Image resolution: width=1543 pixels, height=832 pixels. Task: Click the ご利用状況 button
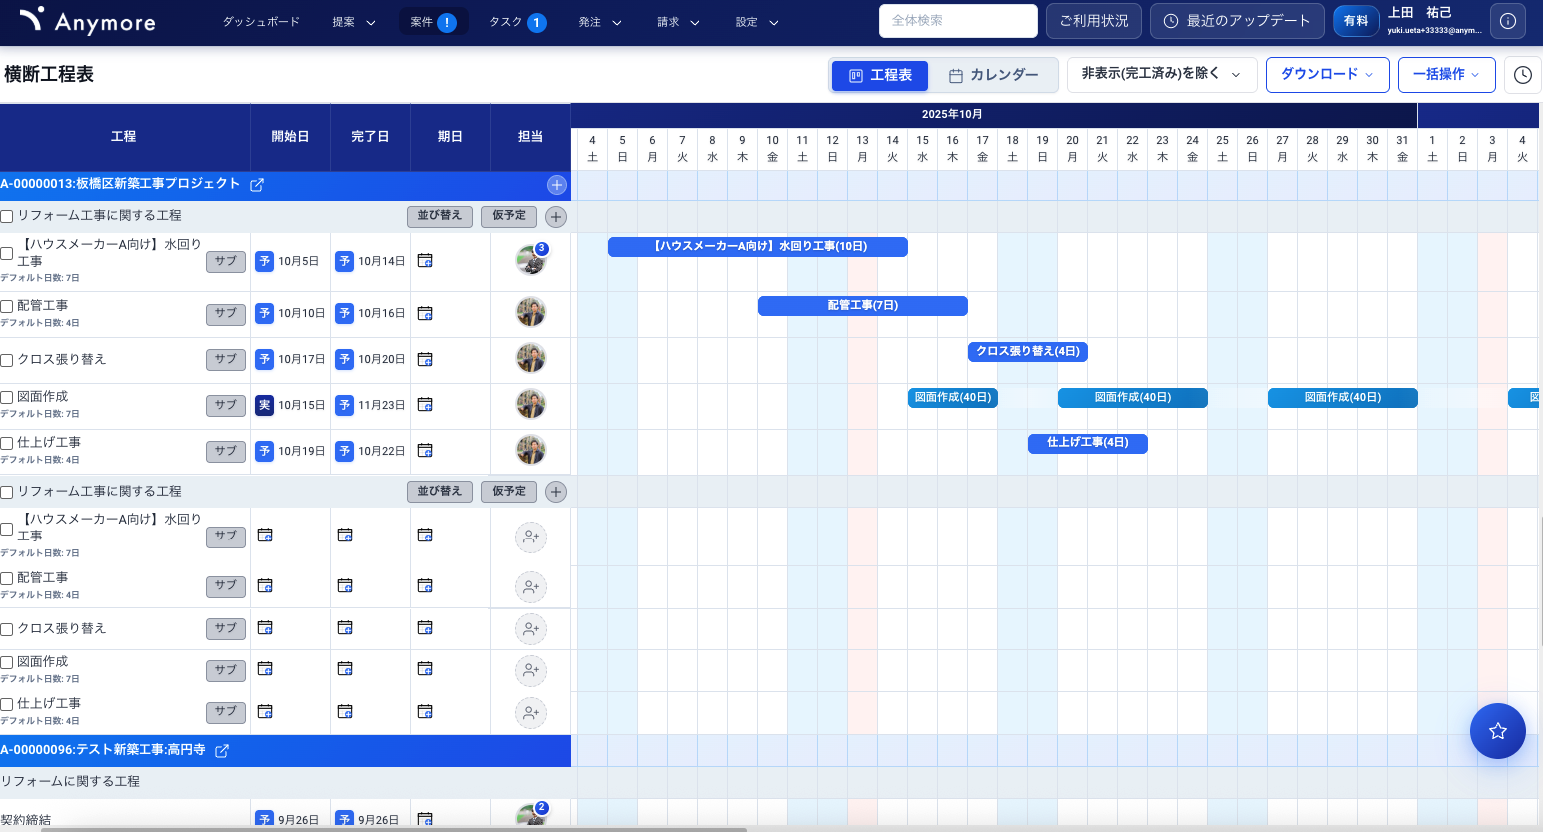pos(1093,21)
